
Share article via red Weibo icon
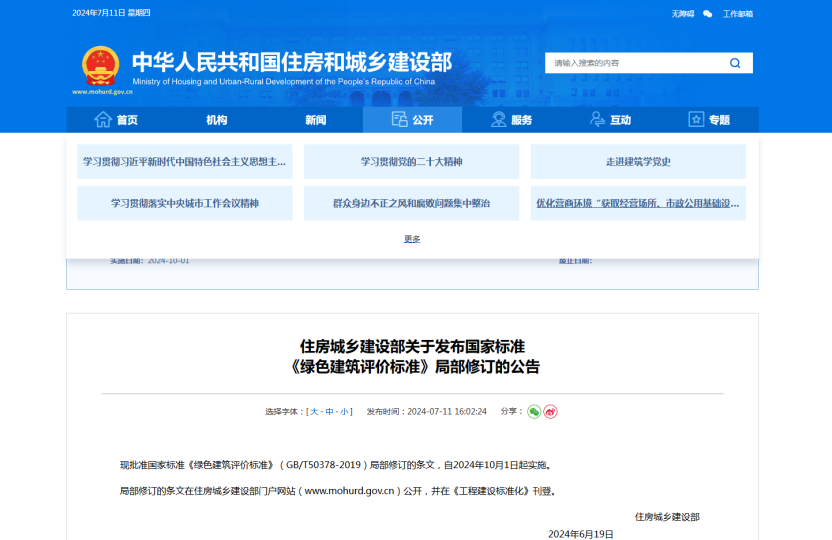pyautogui.click(x=550, y=411)
